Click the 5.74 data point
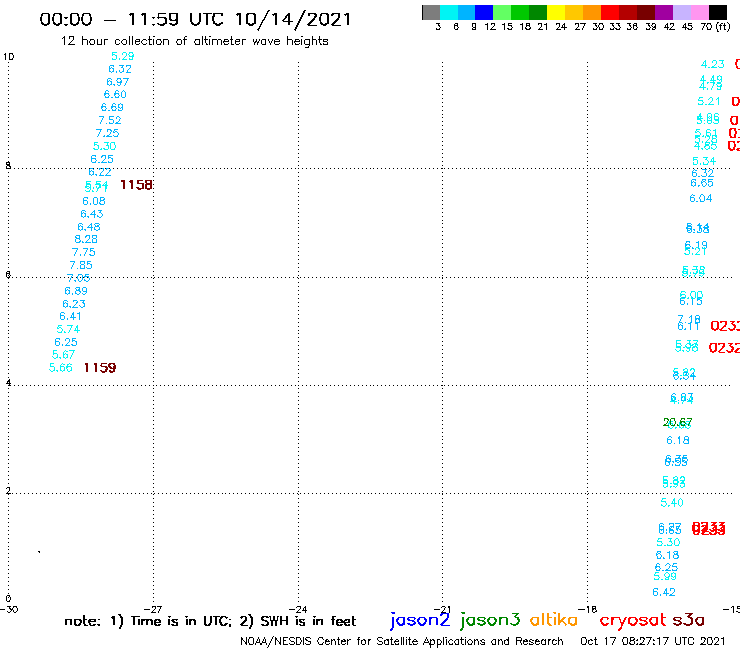The height and width of the screenshot is (650, 740). click(68, 329)
